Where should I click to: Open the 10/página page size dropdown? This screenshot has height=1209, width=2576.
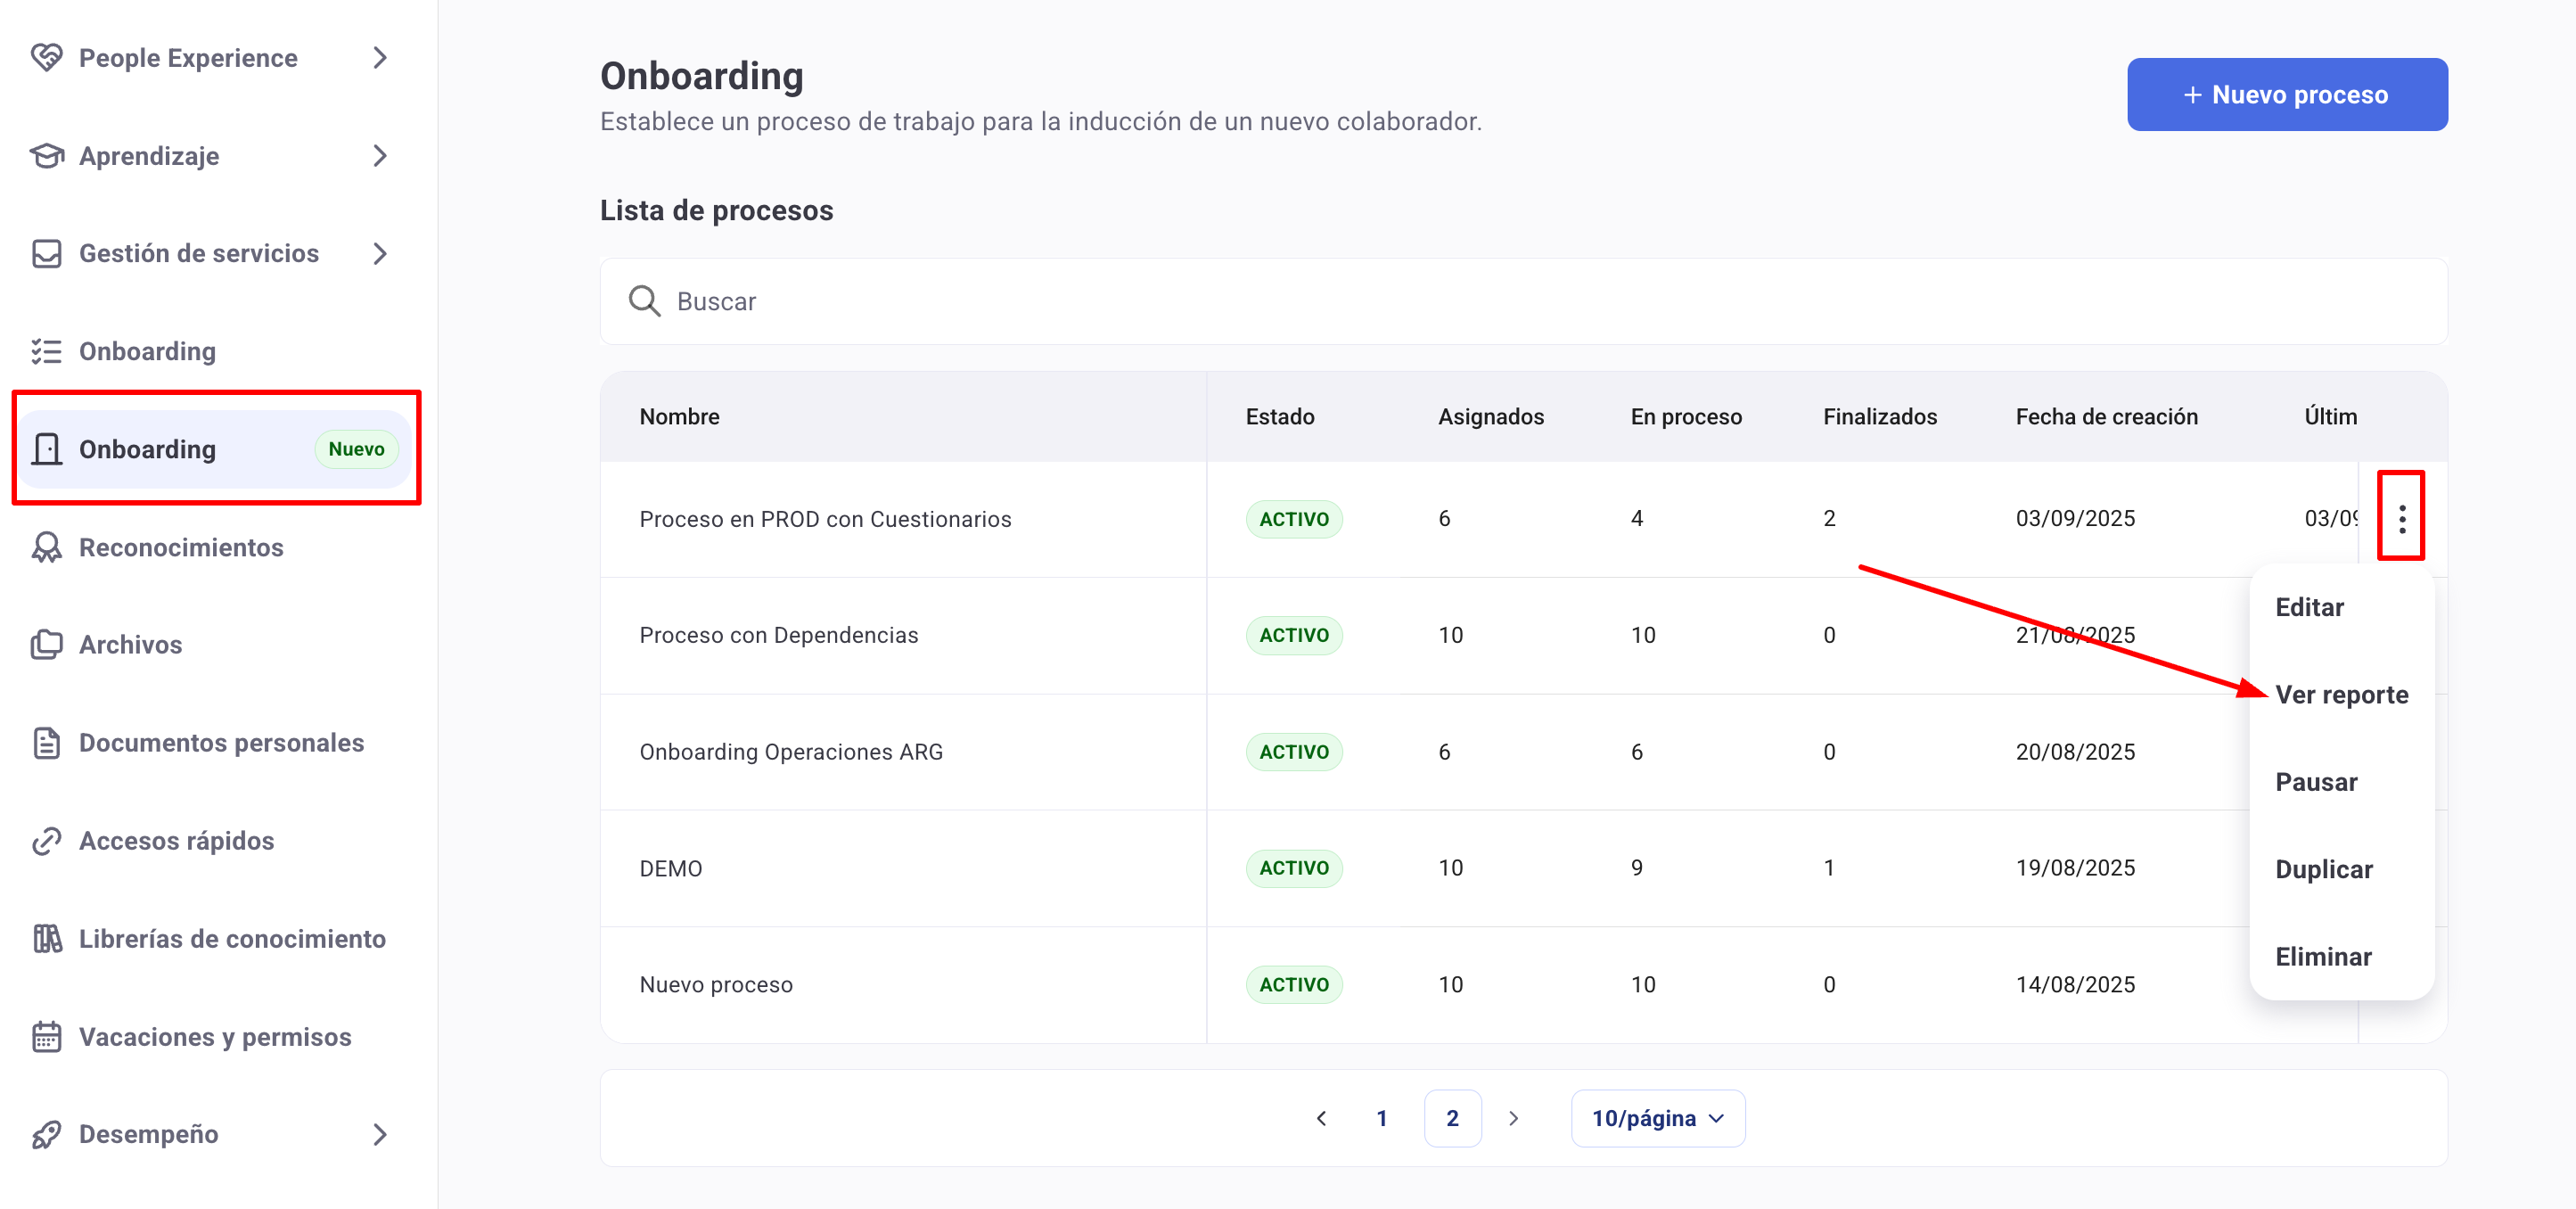1657,1118
